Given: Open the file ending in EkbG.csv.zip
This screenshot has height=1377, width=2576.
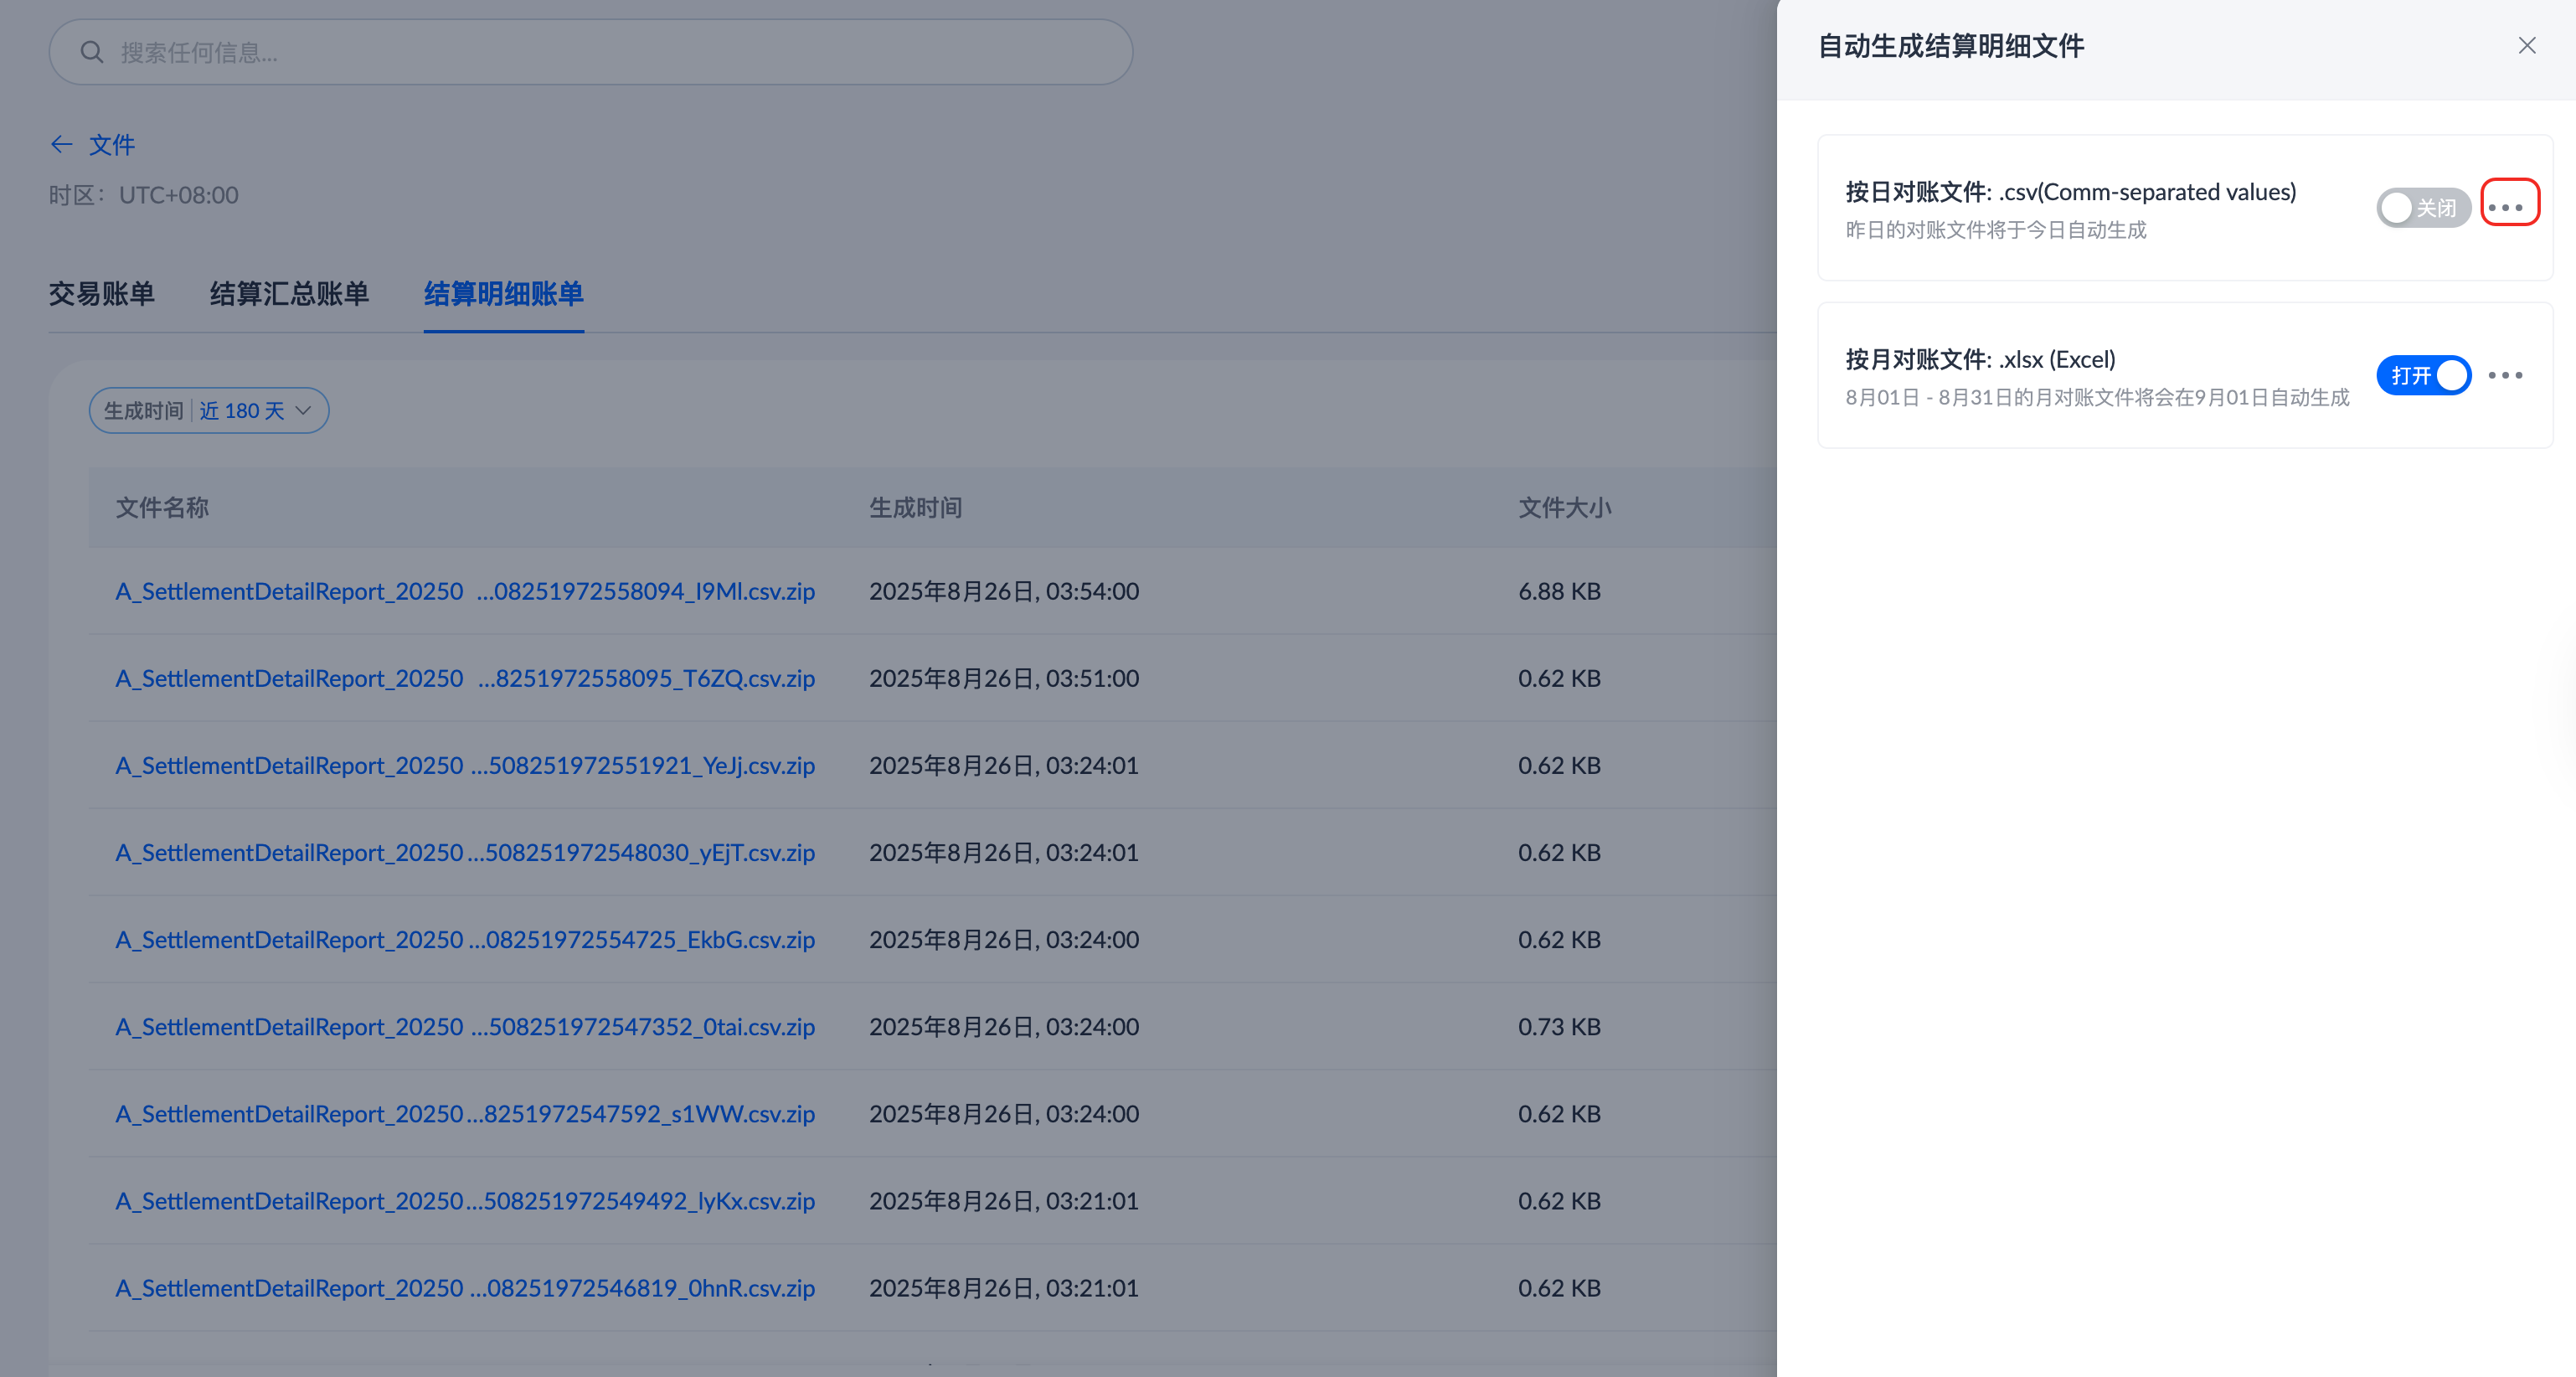Looking at the screenshot, I should 465,939.
